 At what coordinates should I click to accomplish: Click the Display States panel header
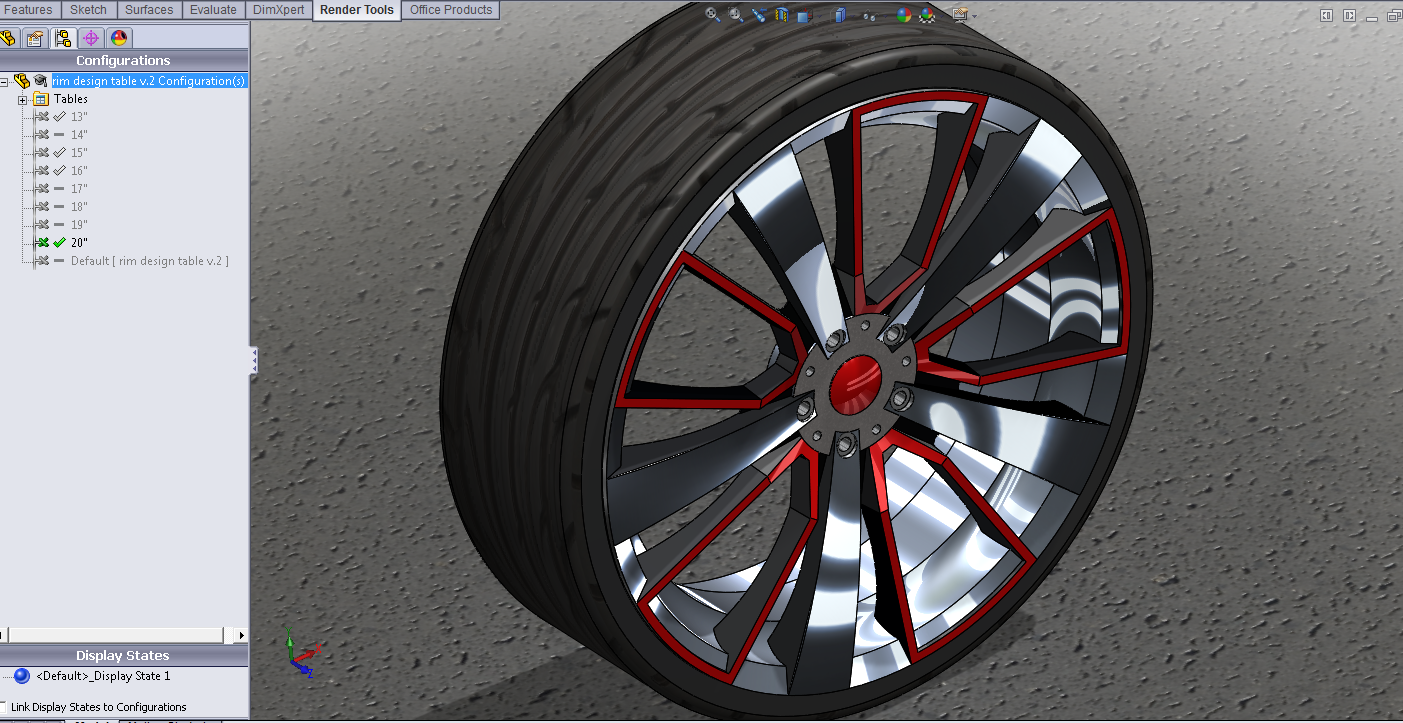click(124, 655)
